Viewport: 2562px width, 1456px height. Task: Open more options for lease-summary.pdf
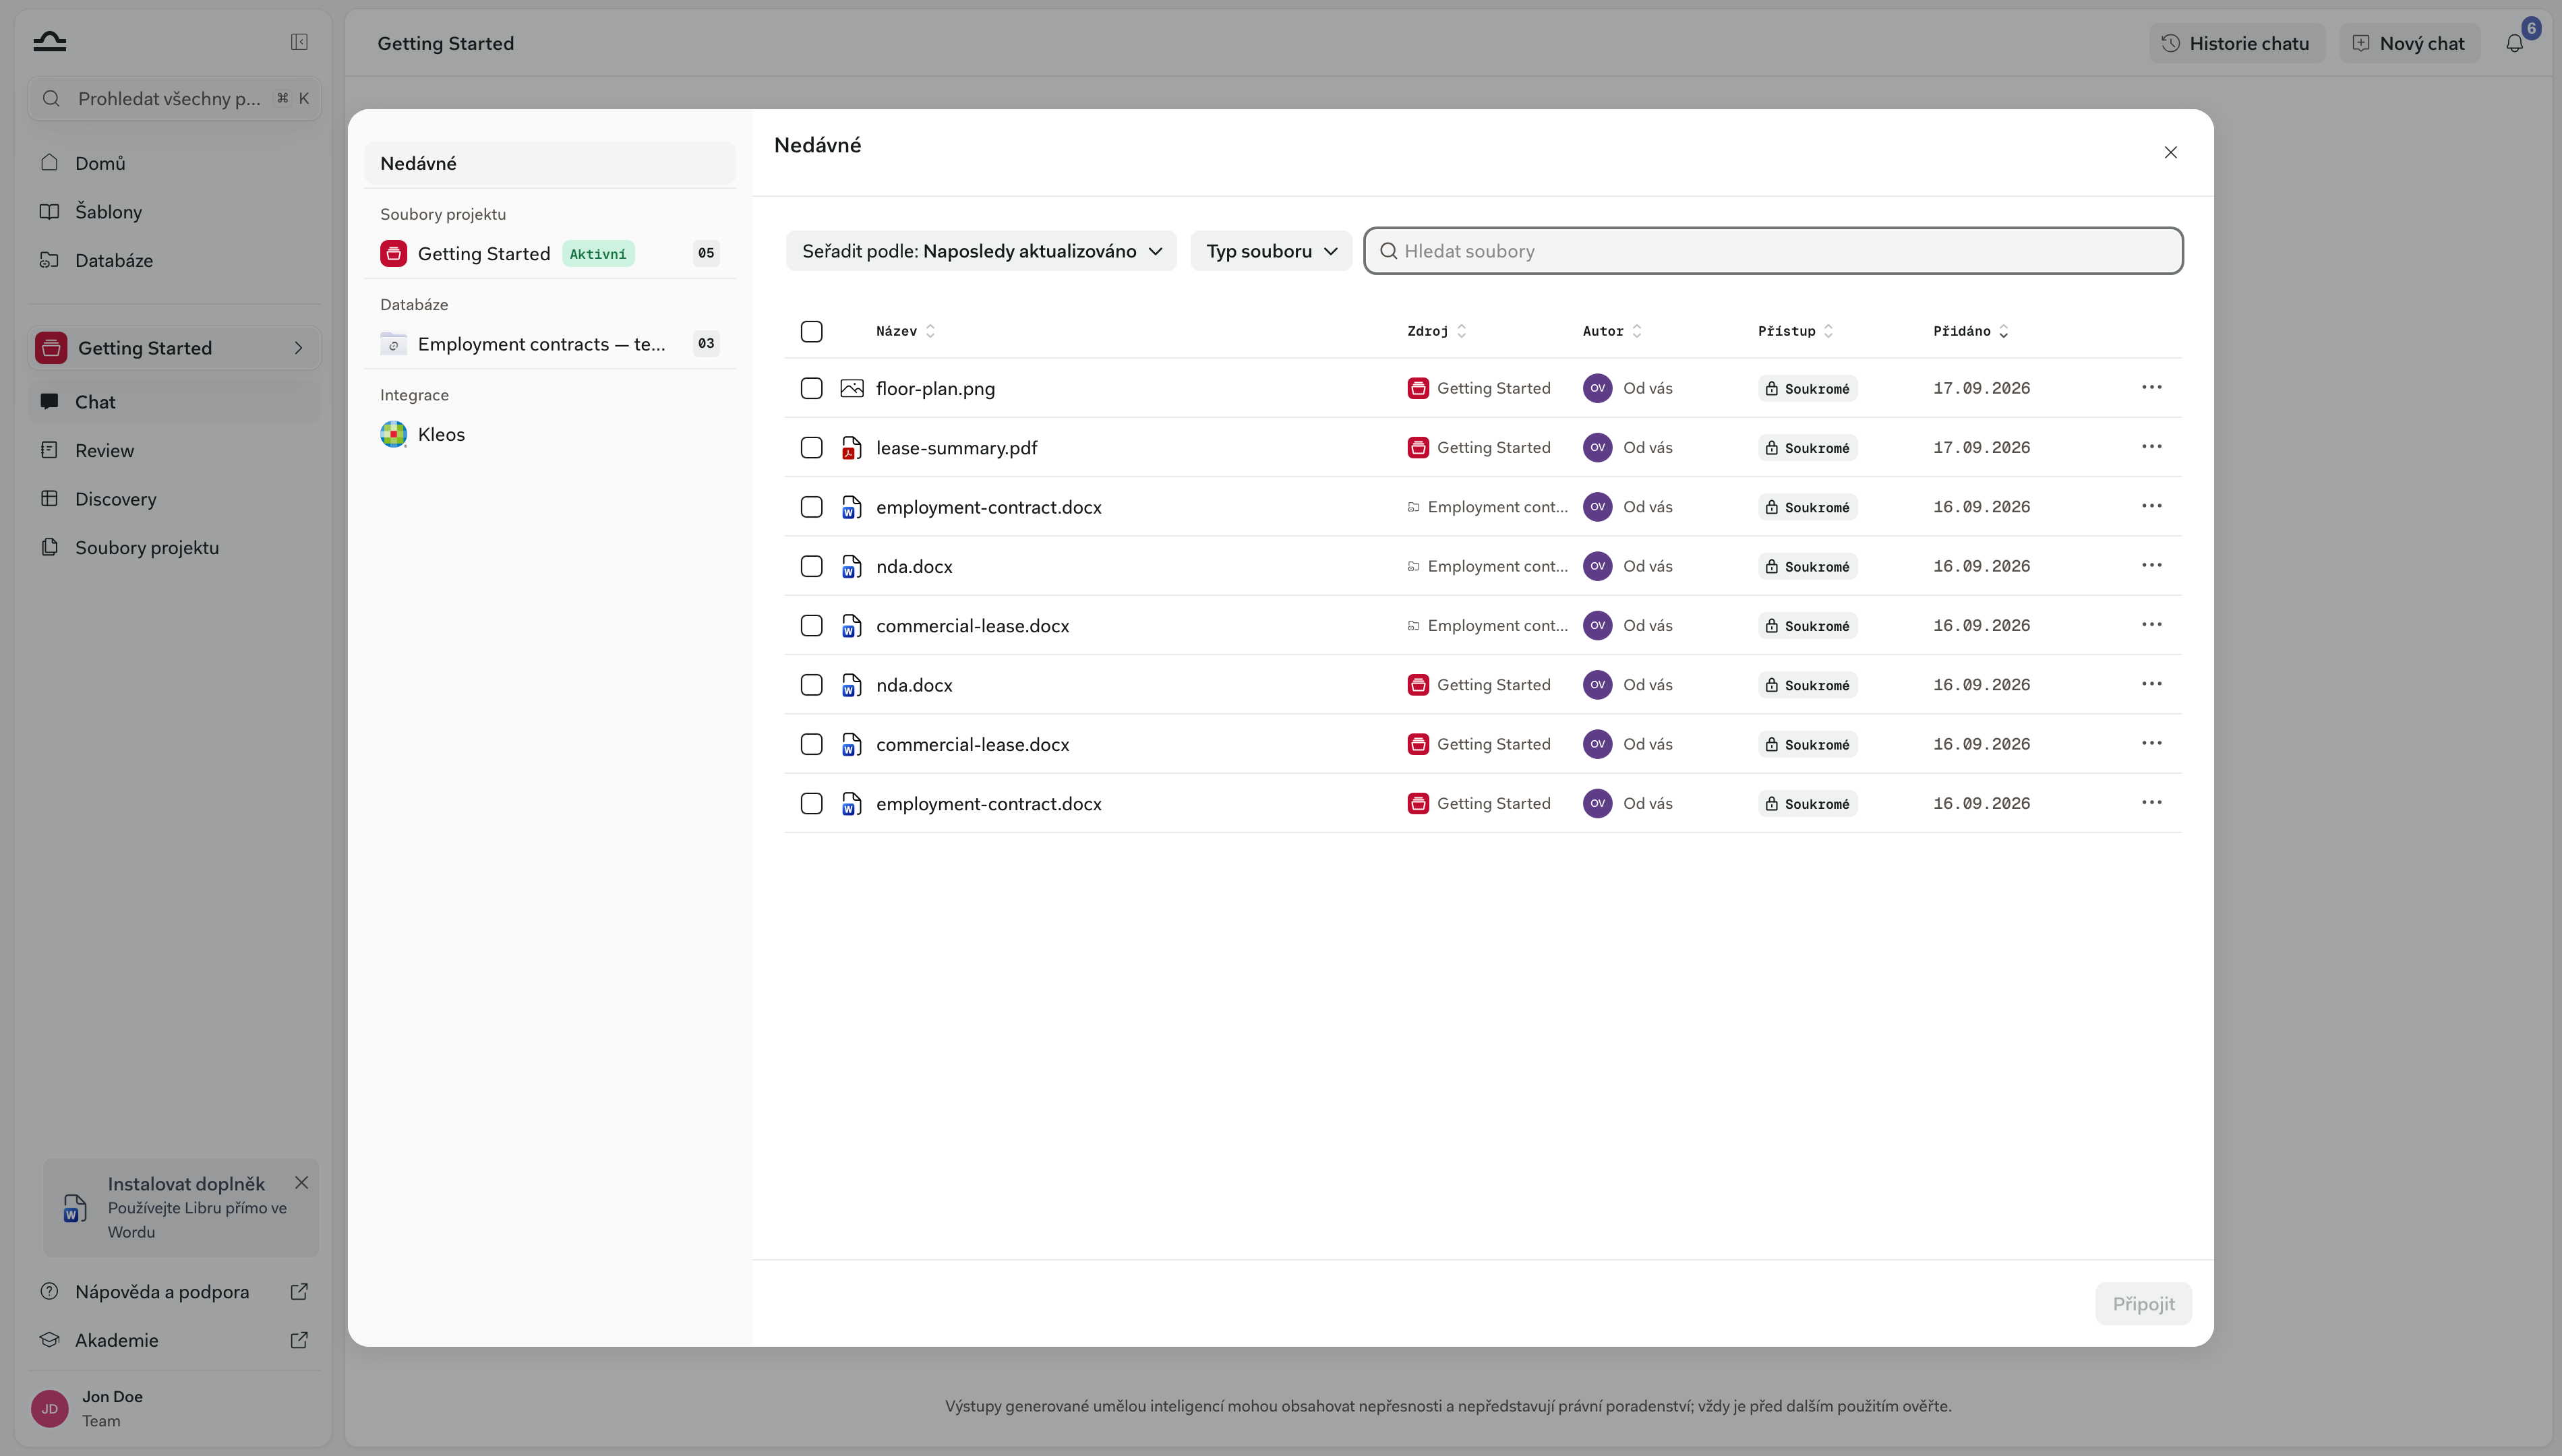point(2152,446)
